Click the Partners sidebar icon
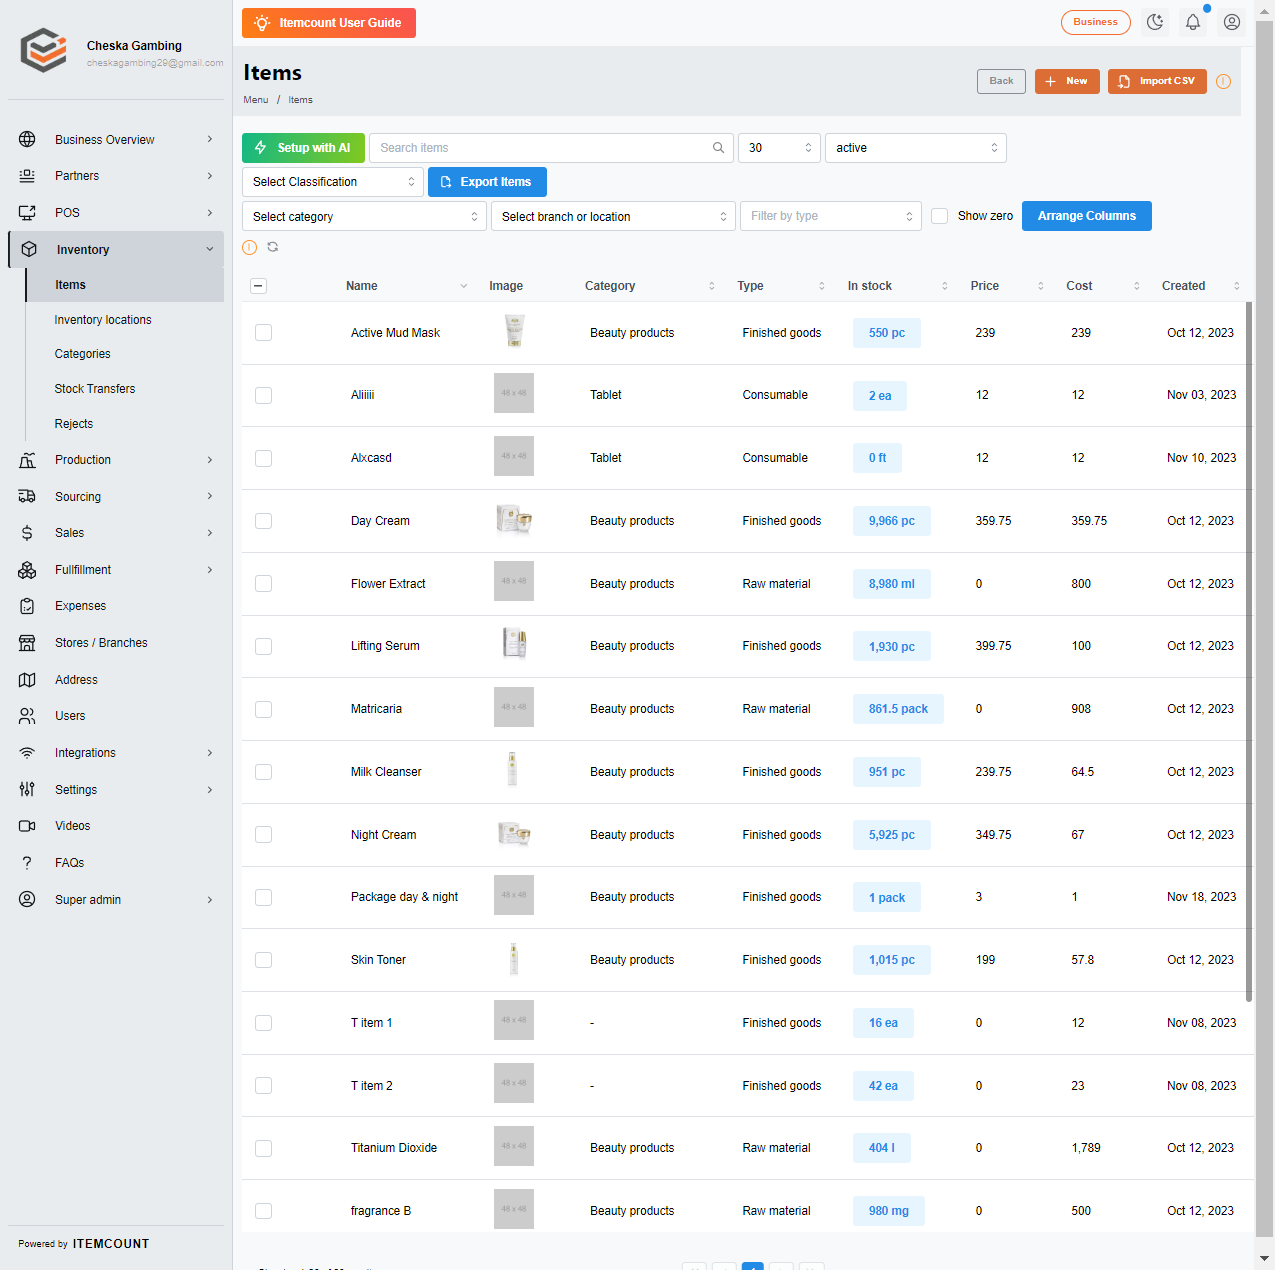Viewport: 1275px width, 1270px height. (27, 176)
